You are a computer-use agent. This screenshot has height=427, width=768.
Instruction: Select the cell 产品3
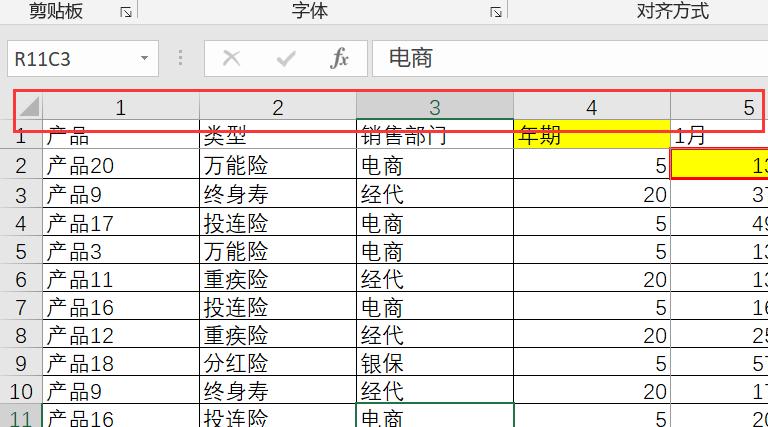(121, 251)
